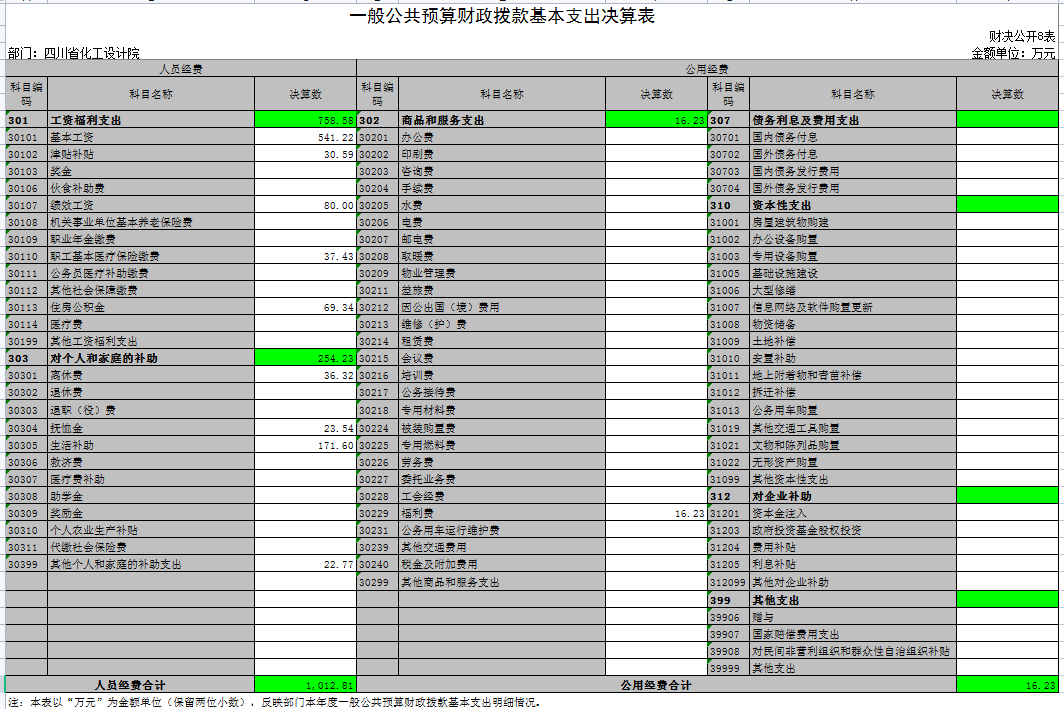Viewport: 1064px width, 709px height.
Task: Click the 机关事业单位基本养老保险费 cell
Action: pos(151,222)
